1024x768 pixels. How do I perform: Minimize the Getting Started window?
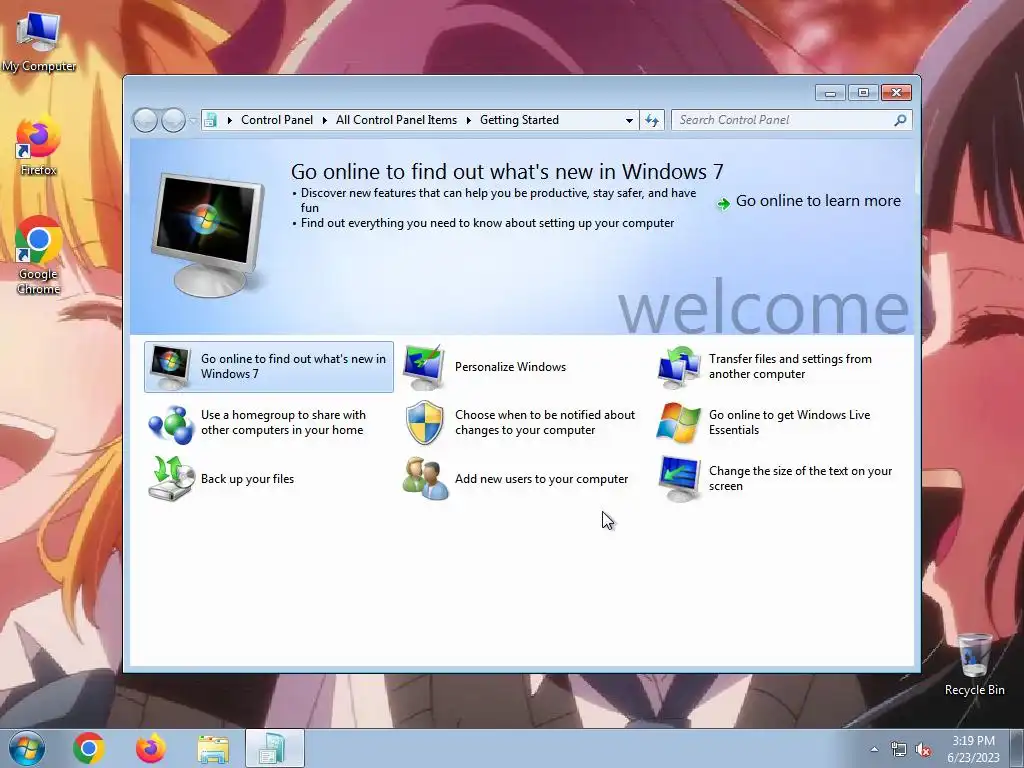[x=830, y=93]
